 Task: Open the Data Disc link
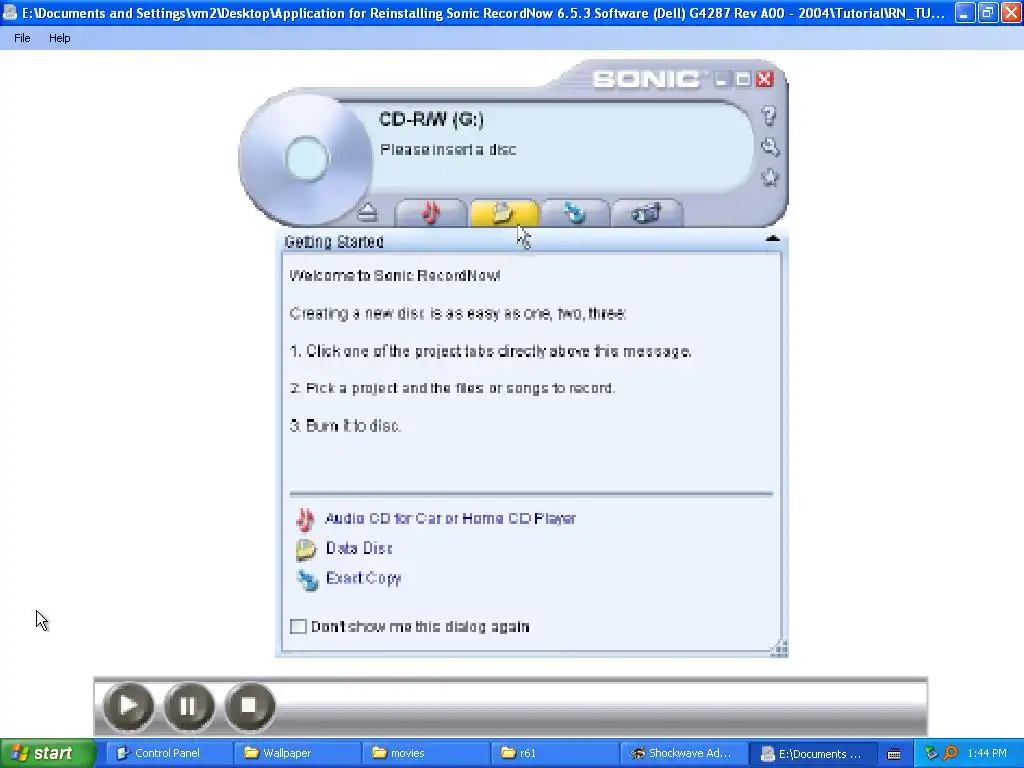359,548
